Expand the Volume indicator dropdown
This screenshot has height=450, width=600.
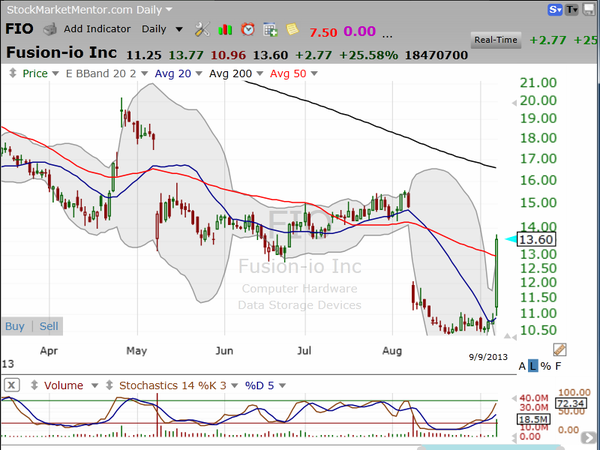point(95,385)
